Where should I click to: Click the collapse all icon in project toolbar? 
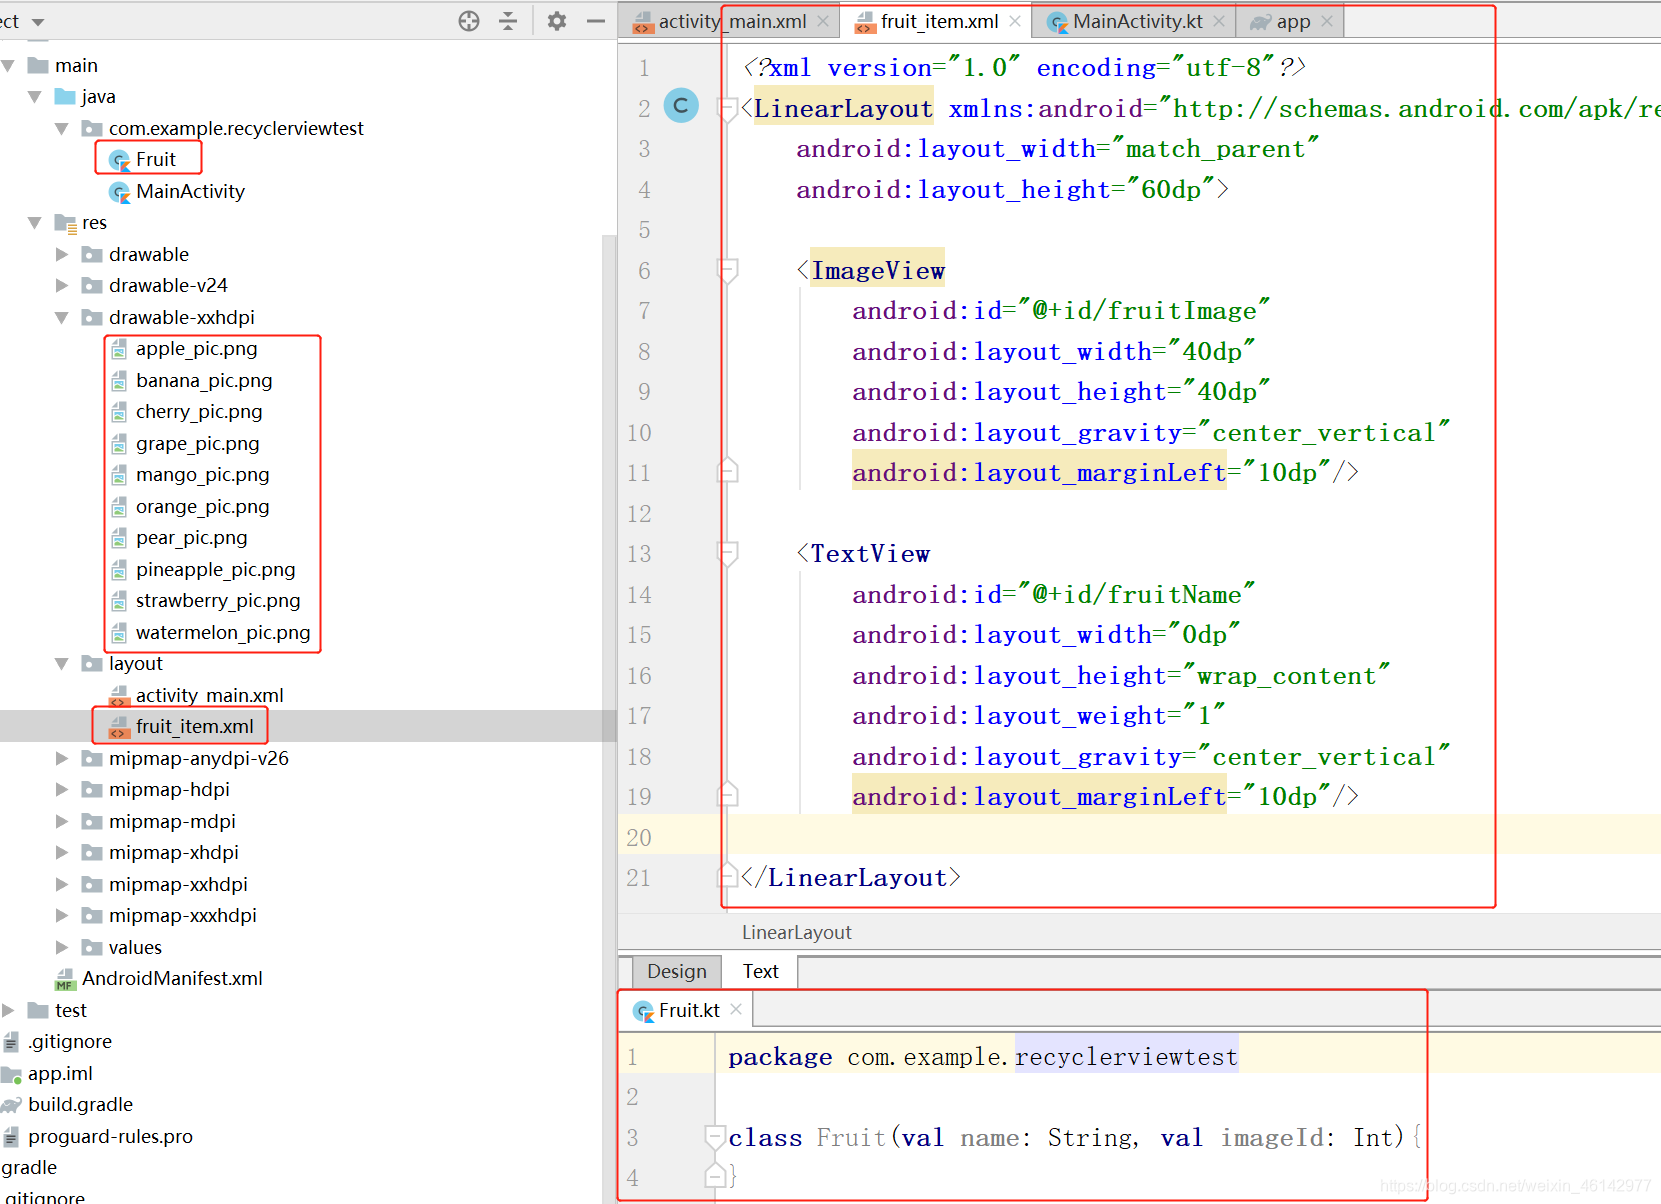508,21
